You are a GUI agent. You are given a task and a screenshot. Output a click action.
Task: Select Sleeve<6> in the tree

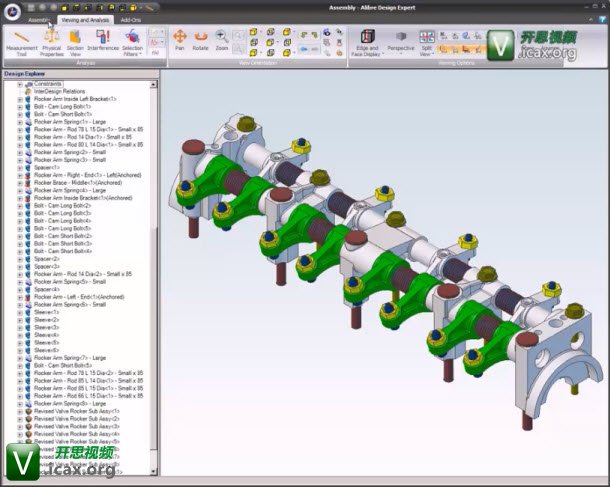click(x=47, y=350)
